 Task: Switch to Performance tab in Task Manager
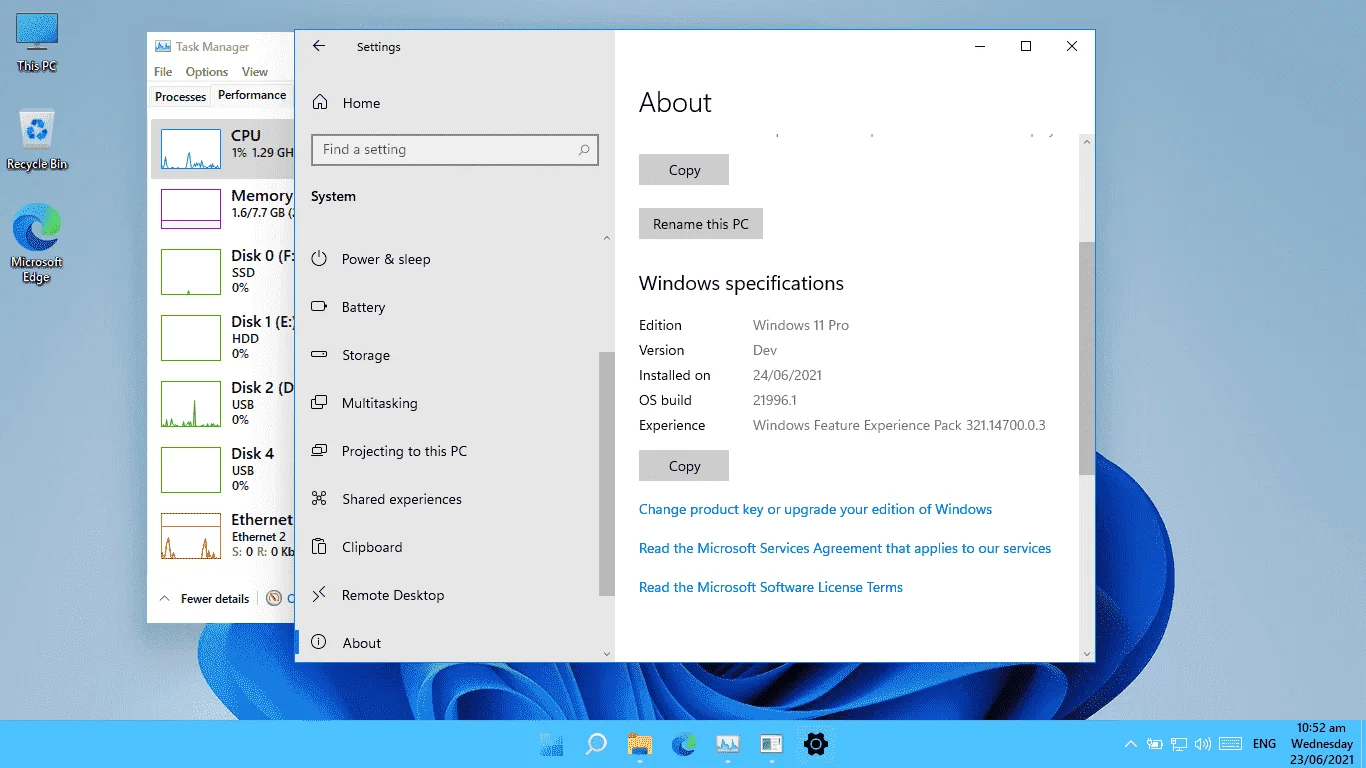coord(252,95)
